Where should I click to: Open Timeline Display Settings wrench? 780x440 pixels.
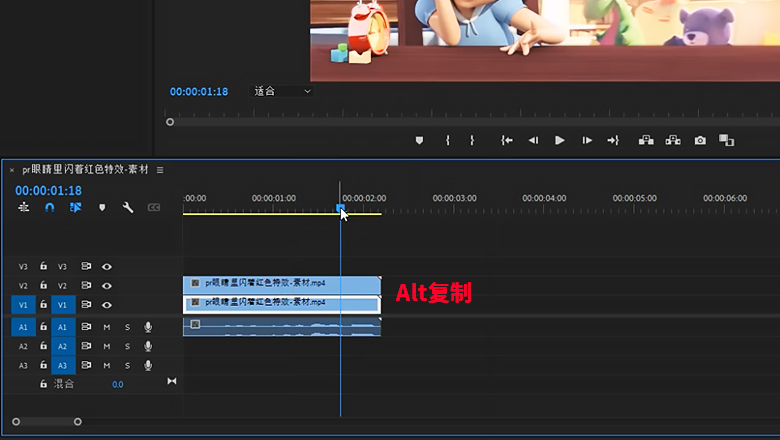[128, 207]
